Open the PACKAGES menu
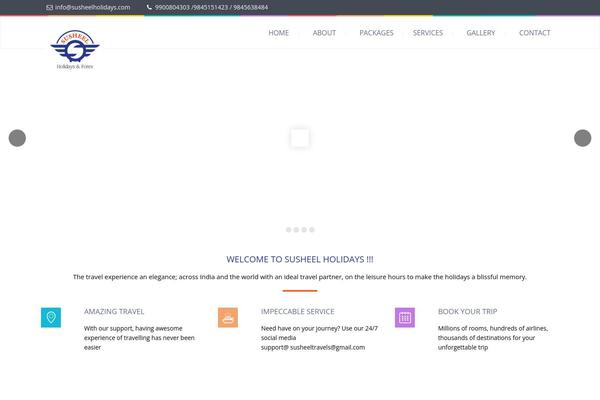The height and width of the screenshot is (400, 600). (376, 33)
